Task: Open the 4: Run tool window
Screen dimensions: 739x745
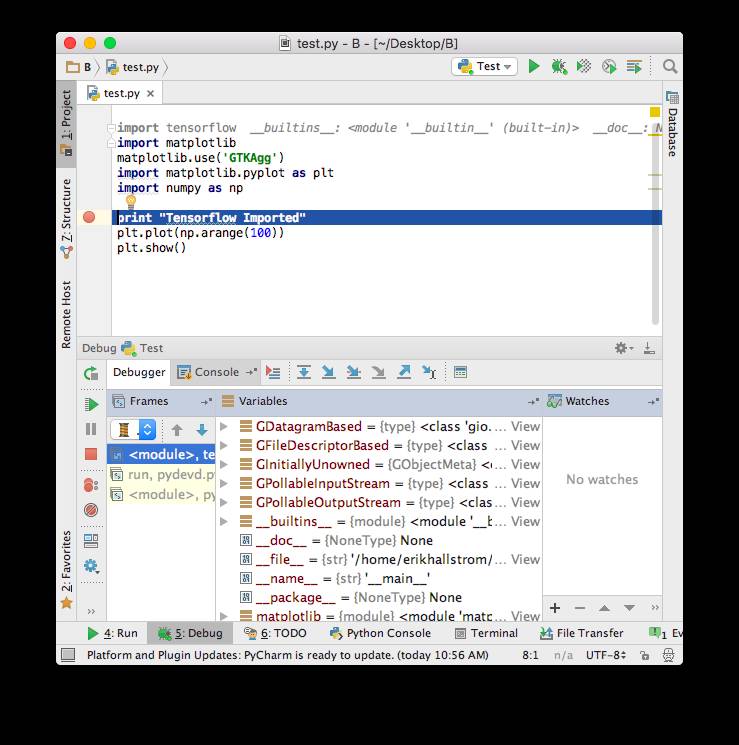Action: (x=113, y=633)
